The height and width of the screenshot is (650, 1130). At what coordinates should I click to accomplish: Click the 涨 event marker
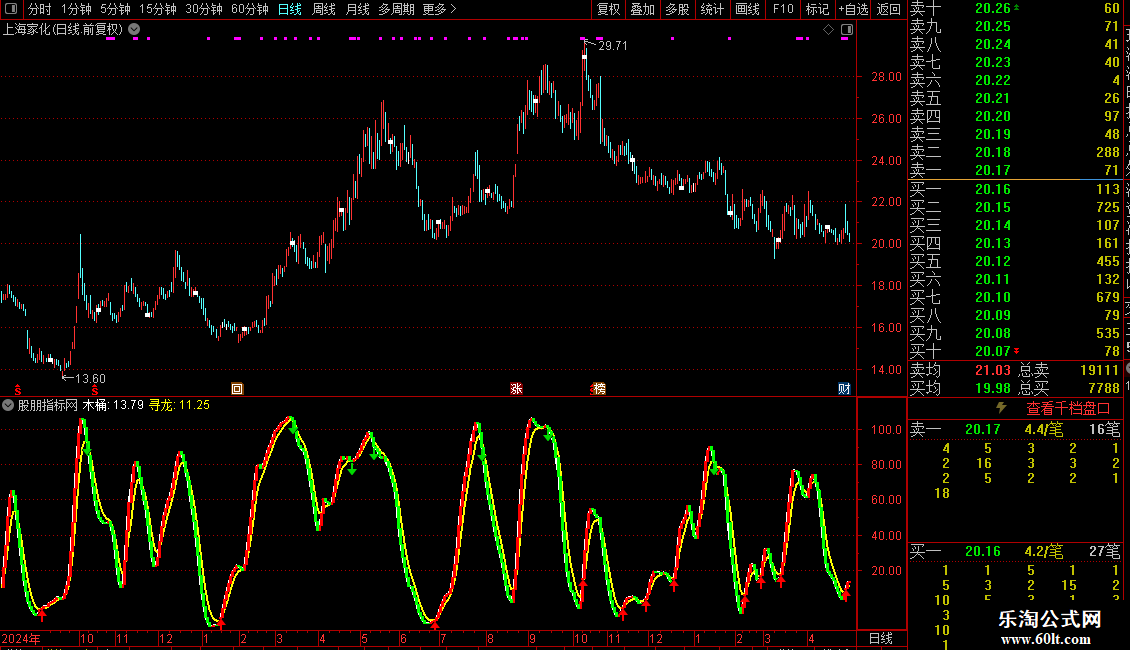516,388
